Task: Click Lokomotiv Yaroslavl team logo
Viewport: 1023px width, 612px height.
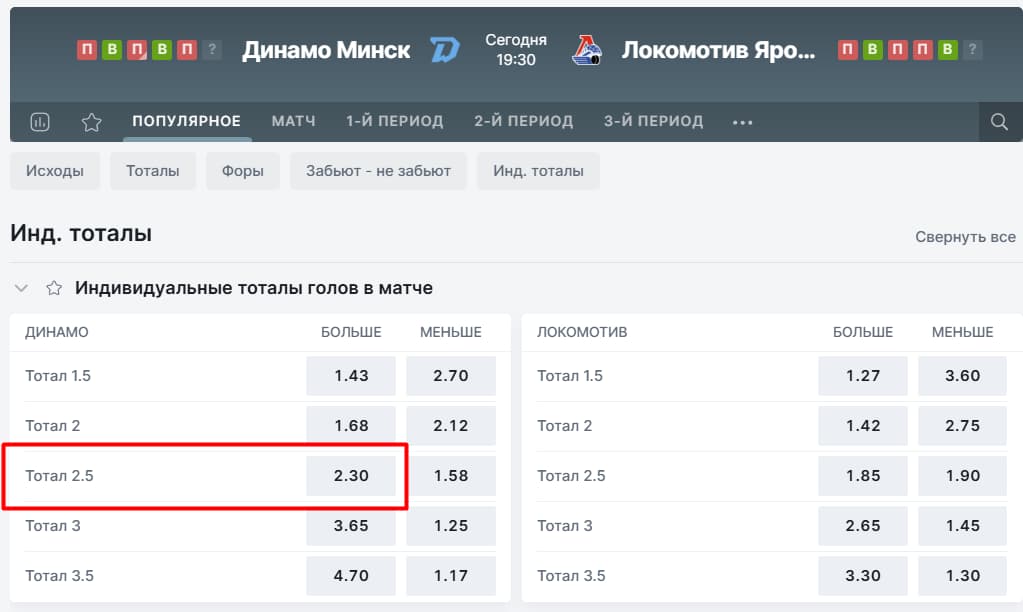Action: pos(587,50)
